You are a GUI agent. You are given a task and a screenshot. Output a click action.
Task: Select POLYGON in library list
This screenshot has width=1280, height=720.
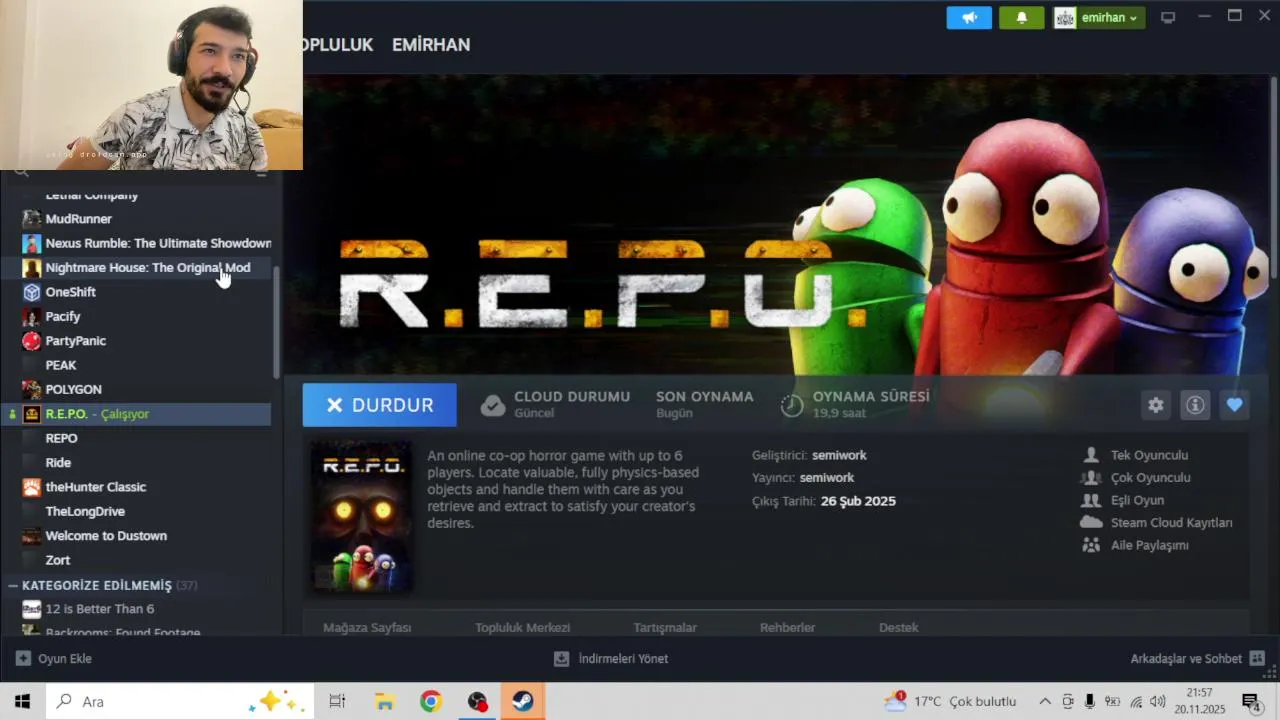[137, 389]
